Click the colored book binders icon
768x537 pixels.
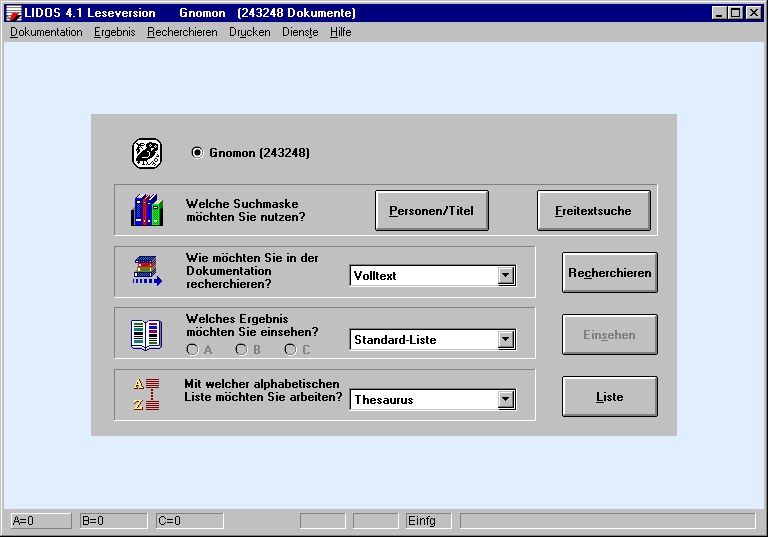click(x=147, y=210)
